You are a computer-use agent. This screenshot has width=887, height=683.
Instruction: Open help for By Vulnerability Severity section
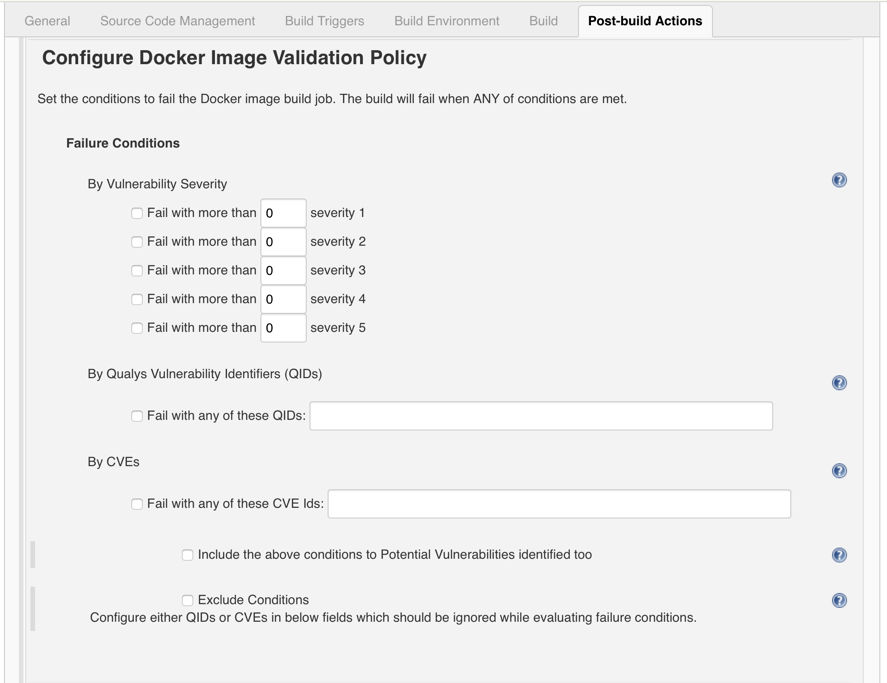[839, 180]
